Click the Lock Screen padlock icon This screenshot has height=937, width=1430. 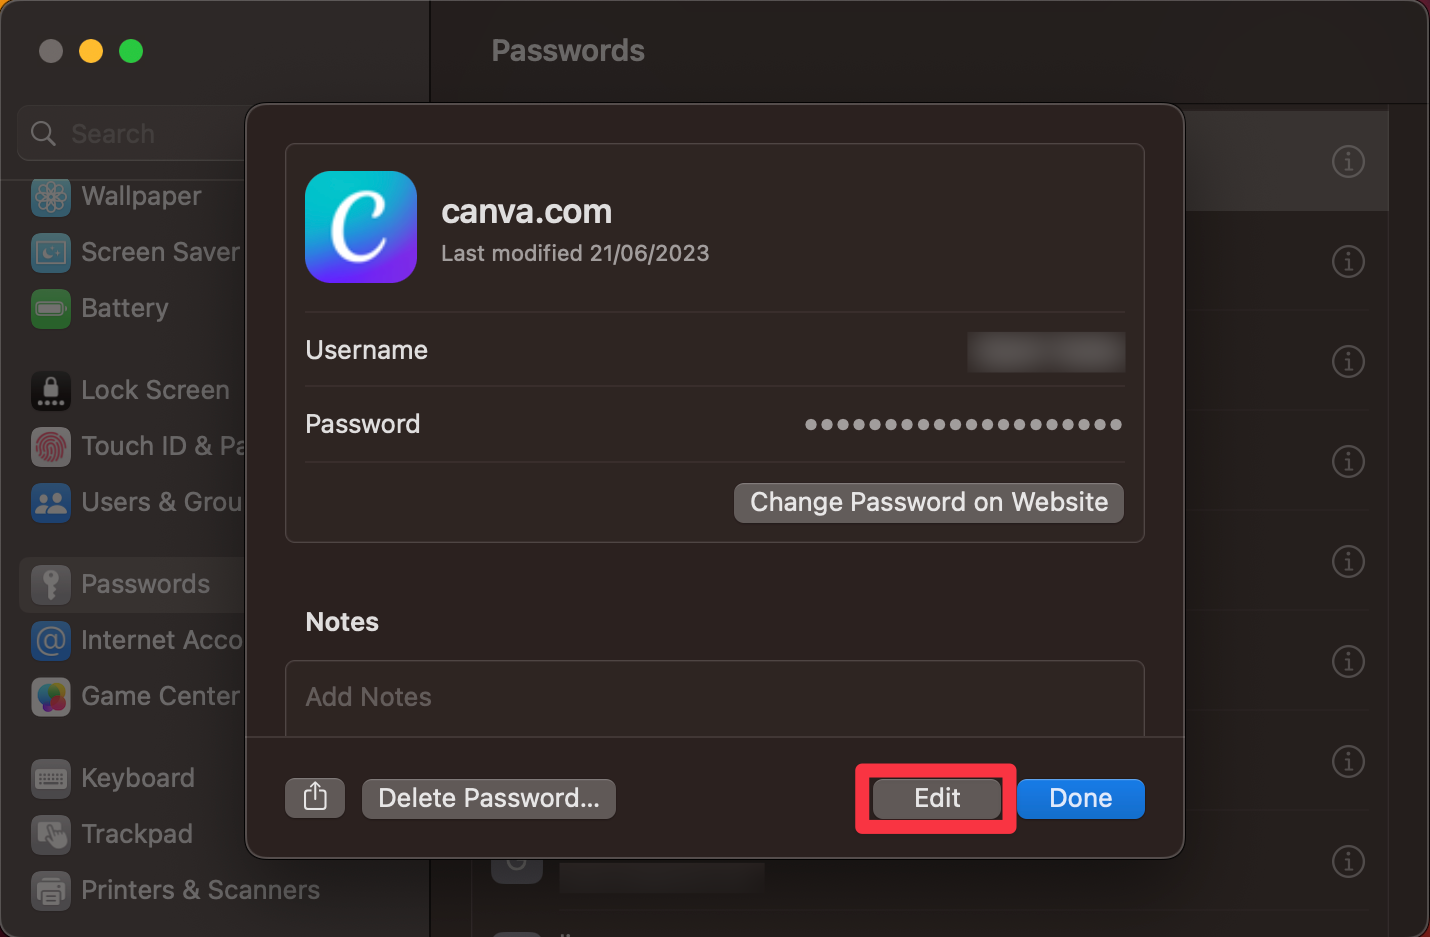point(51,391)
